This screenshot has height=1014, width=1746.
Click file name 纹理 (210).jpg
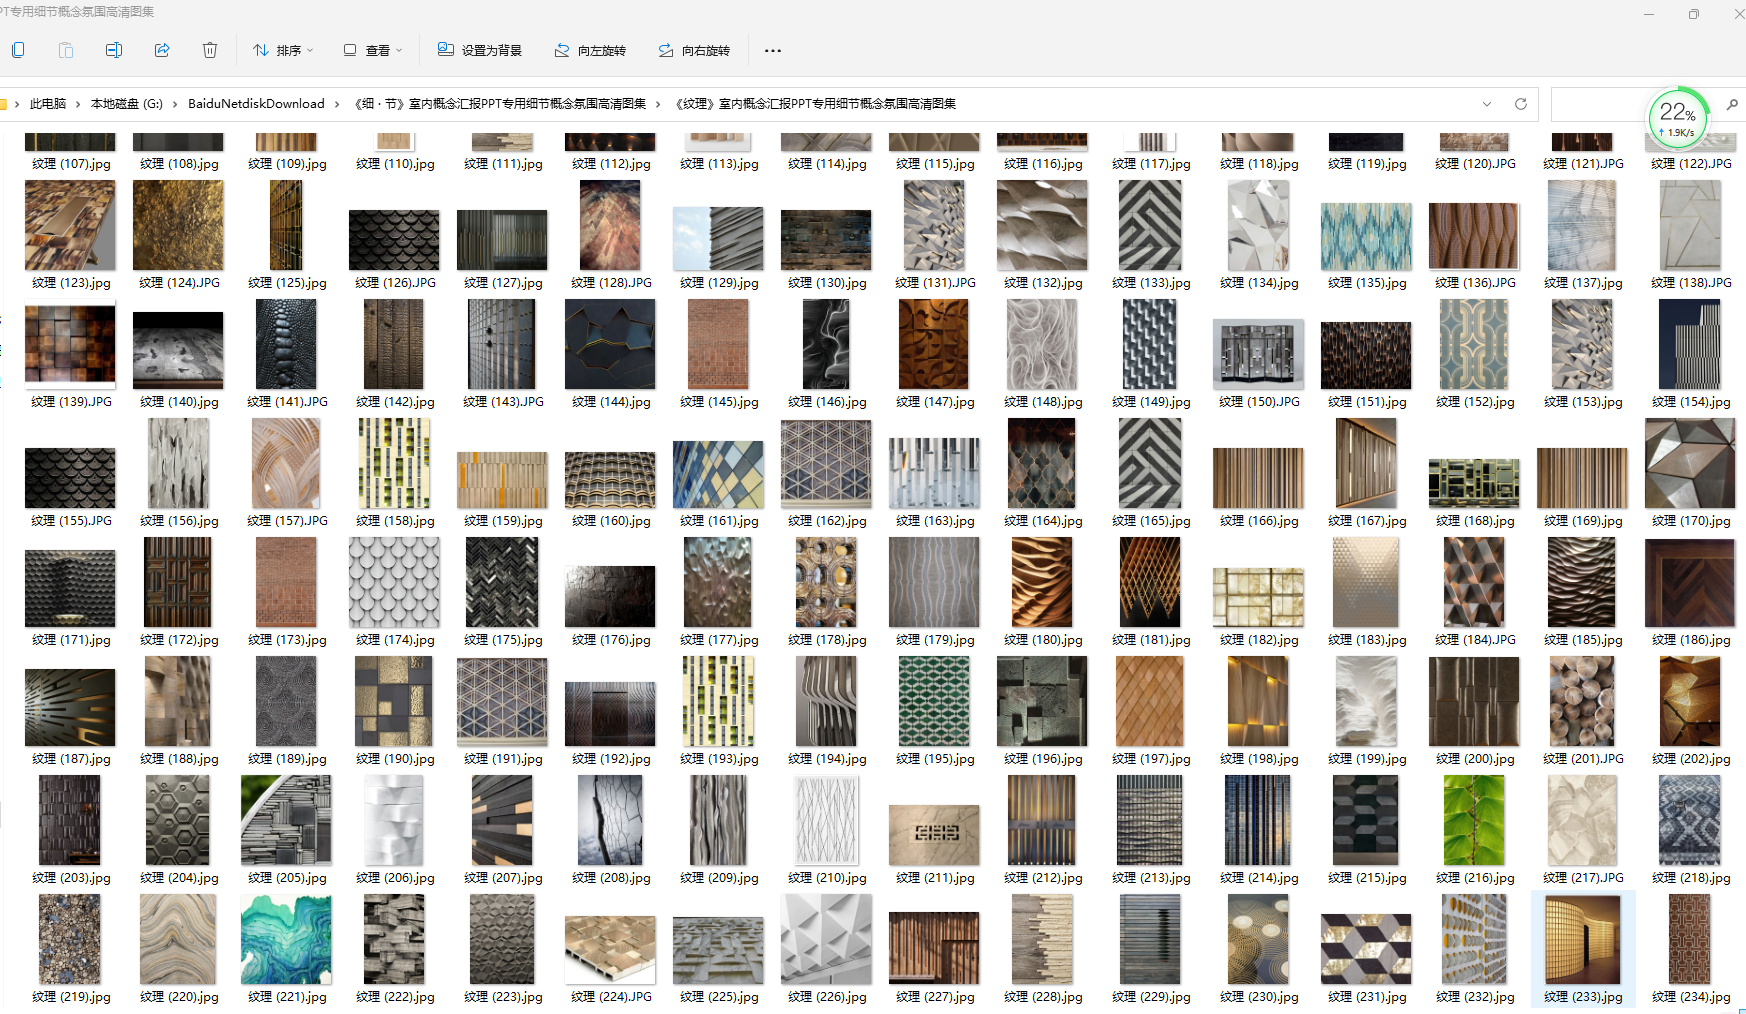coord(827,878)
